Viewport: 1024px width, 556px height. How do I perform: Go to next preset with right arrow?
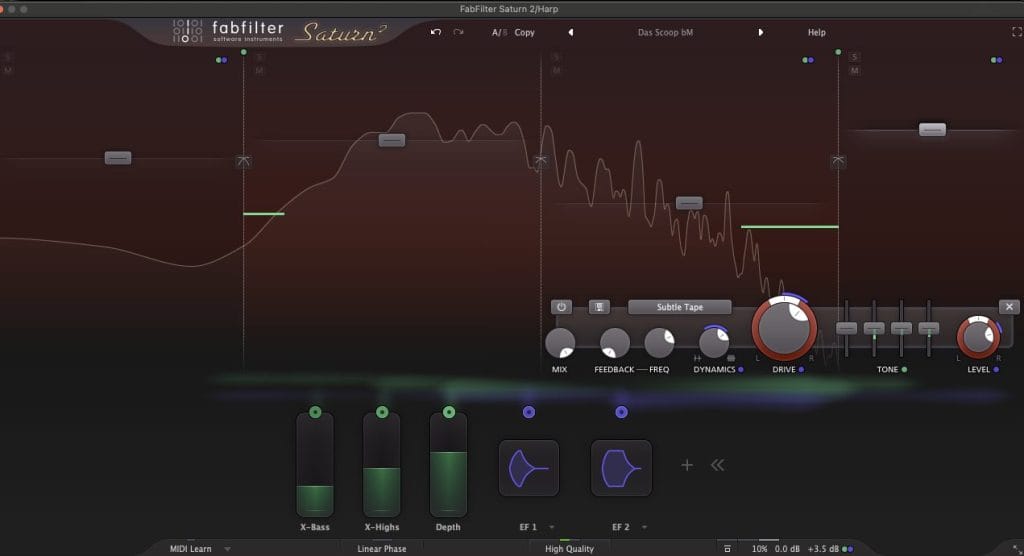pyautogui.click(x=760, y=32)
